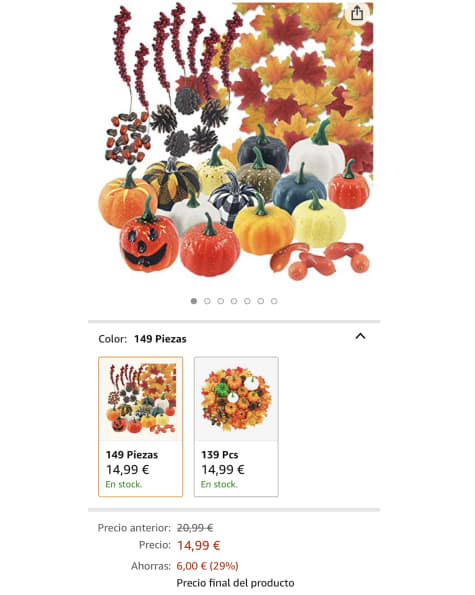Viewport: 475px width, 595px height.
Task: Tap the 139 Pcs wreath thumbnail image
Action: pyautogui.click(x=236, y=398)
